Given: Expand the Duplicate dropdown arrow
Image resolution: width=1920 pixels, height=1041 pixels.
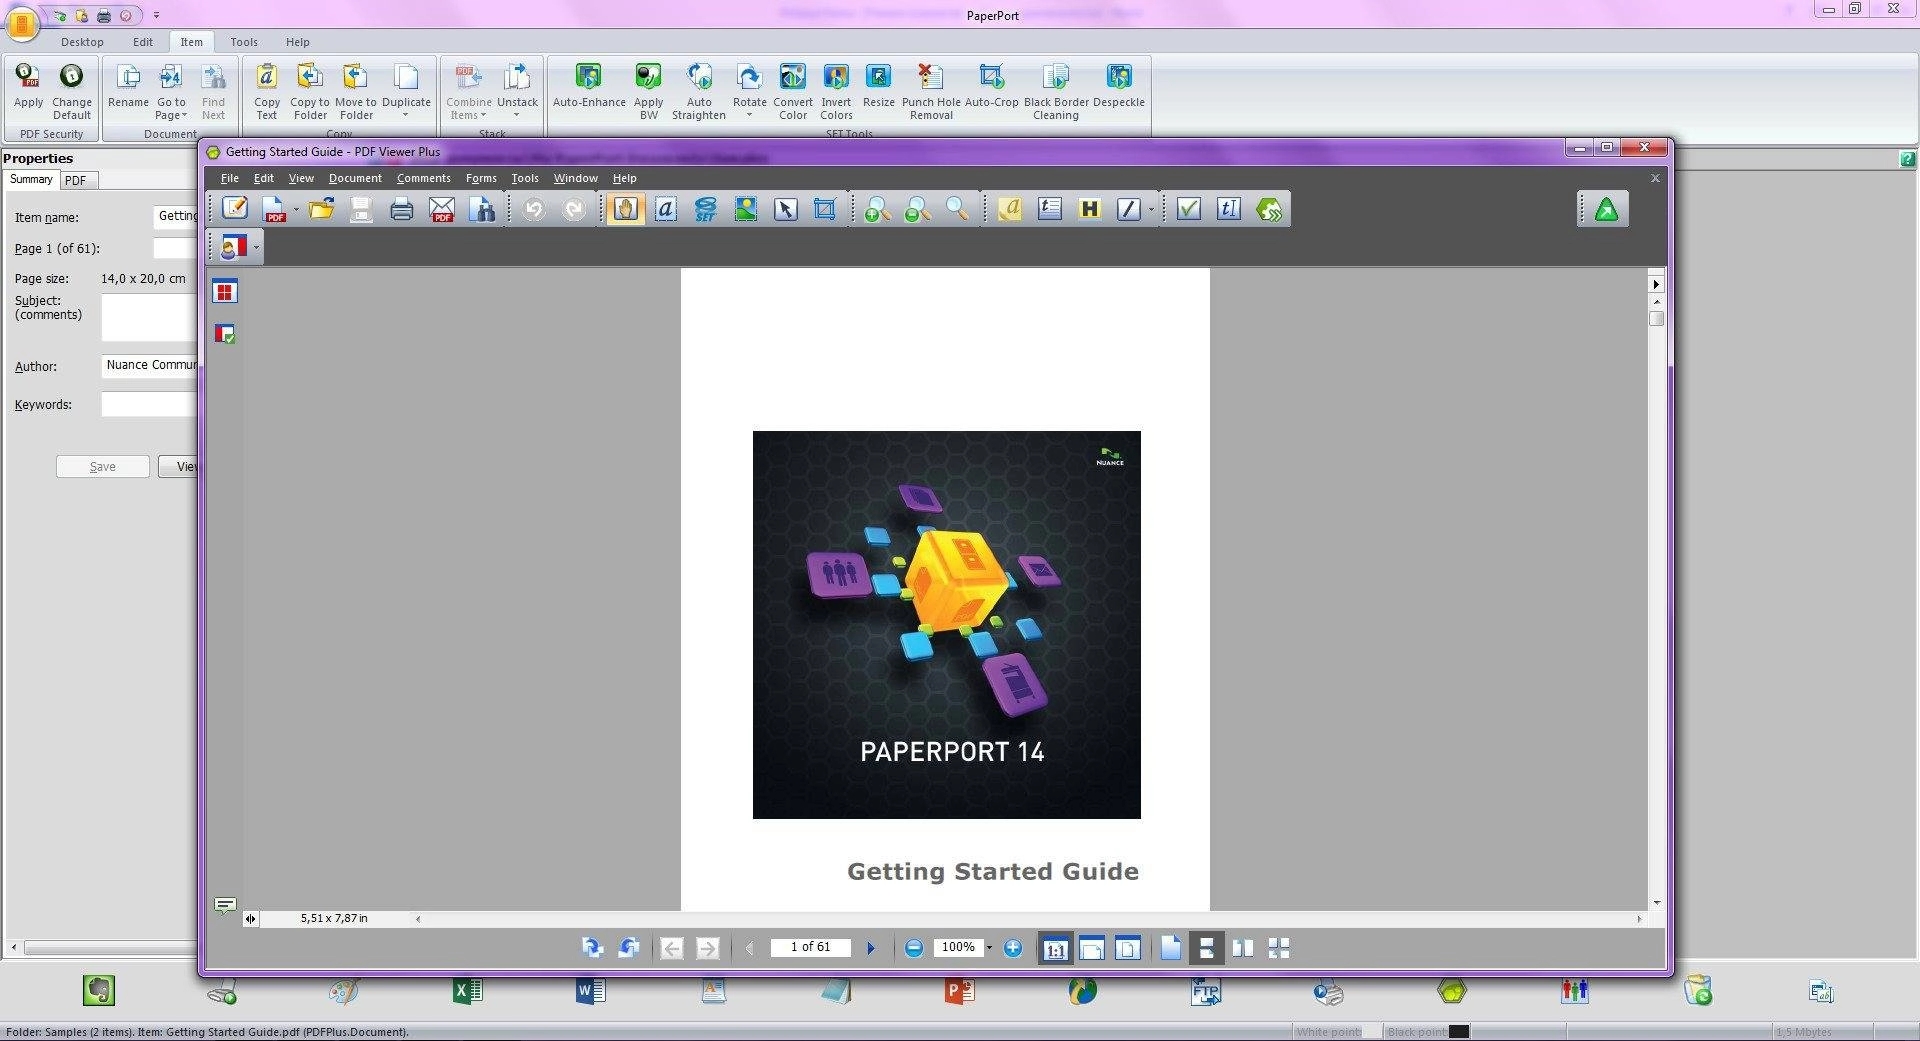Looking at the screenshot, I should [405, 116].
